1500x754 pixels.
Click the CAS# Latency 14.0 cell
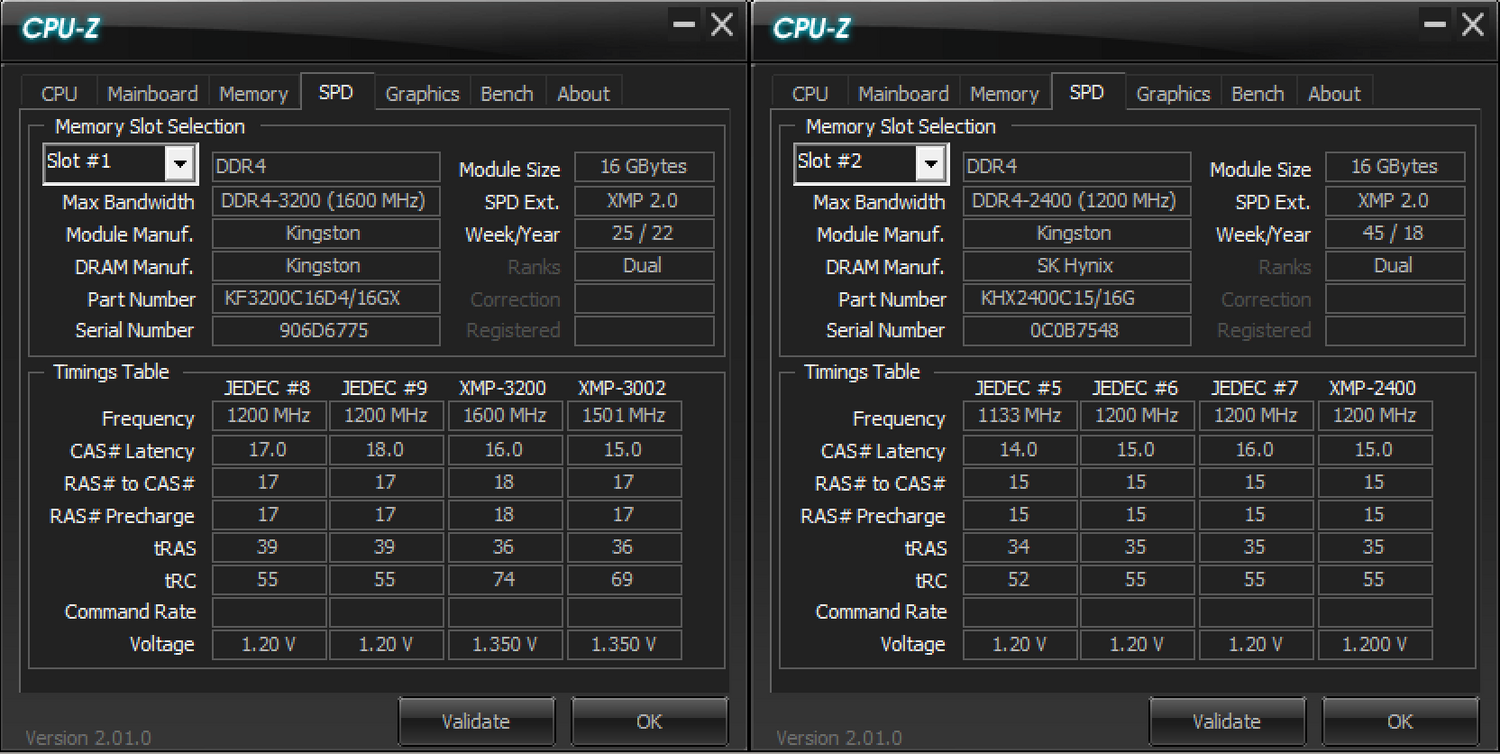[x=1019, y=450]
